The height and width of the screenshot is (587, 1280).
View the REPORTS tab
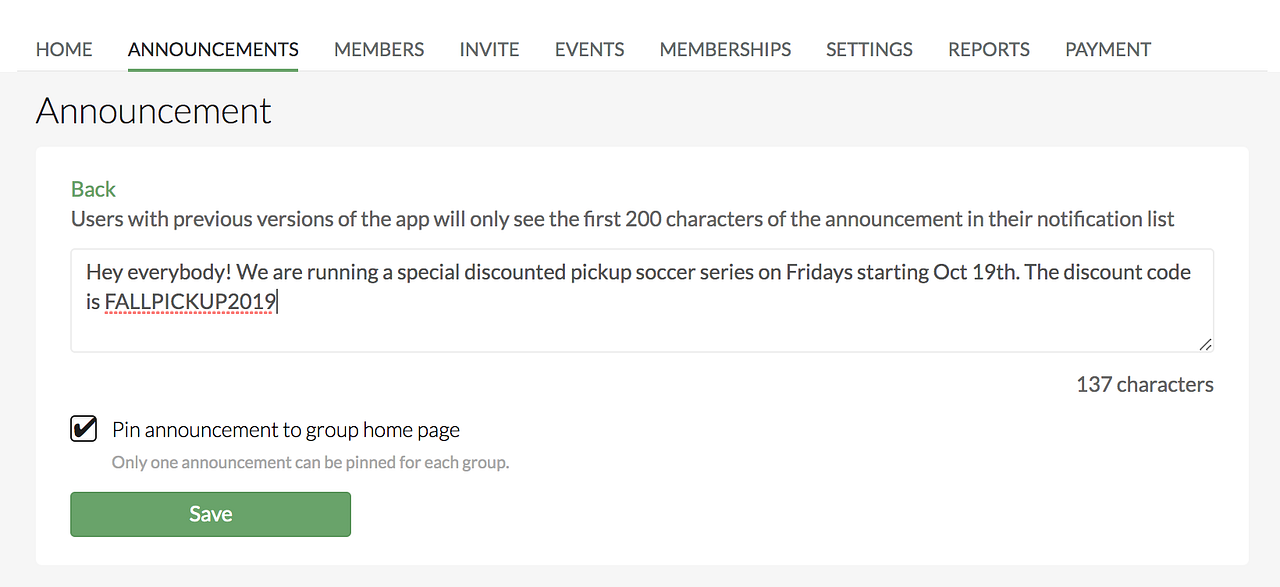(x=988, y=49)
